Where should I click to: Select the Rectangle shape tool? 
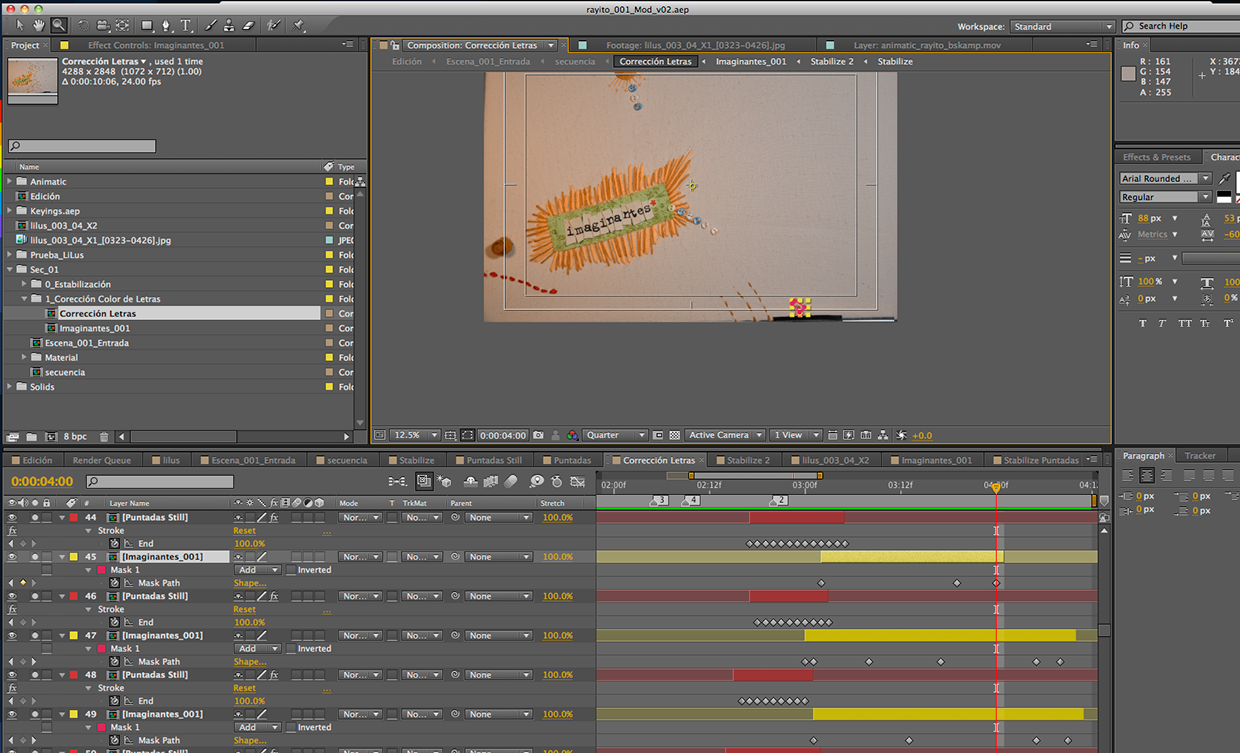click(146, 25)
